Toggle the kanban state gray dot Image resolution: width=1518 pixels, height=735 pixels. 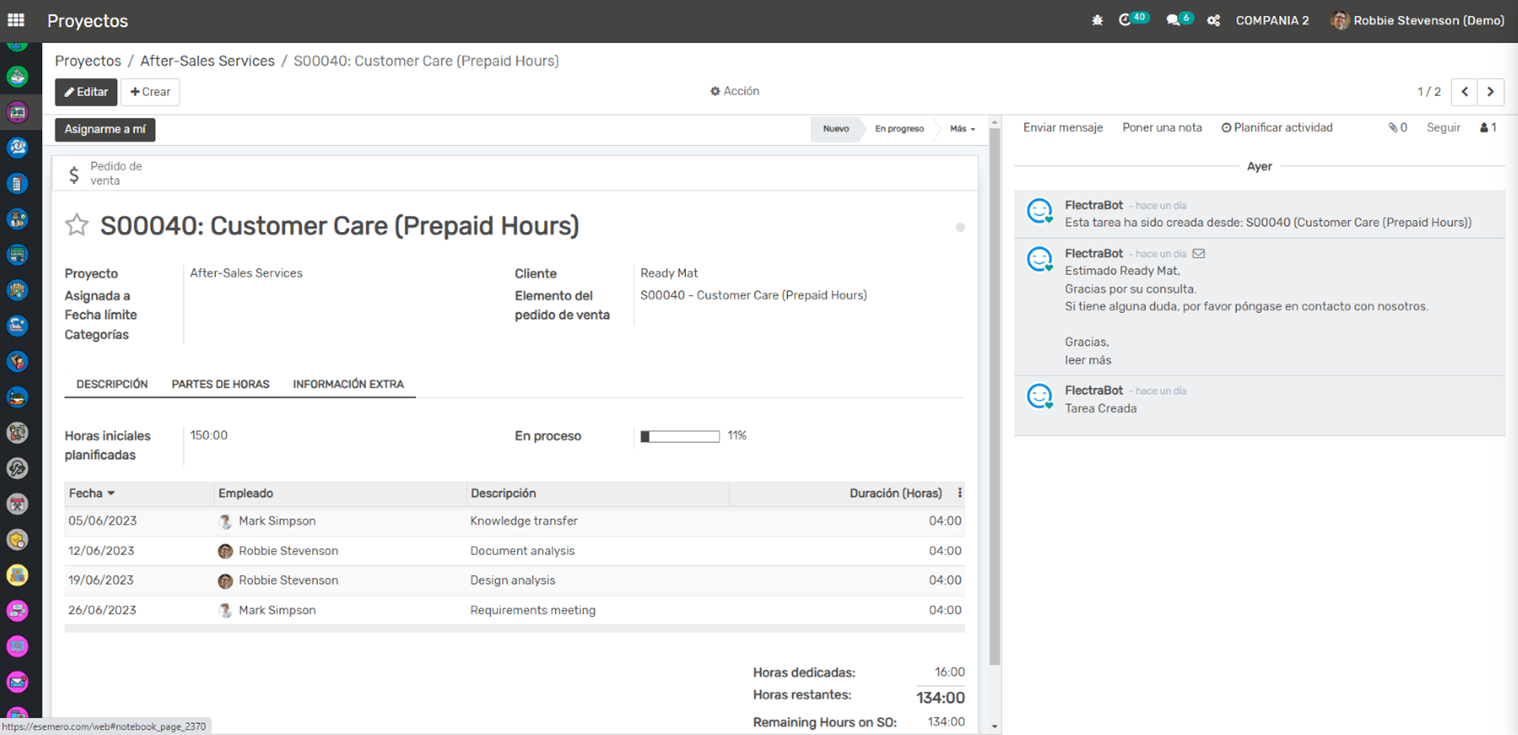(960, 228)
